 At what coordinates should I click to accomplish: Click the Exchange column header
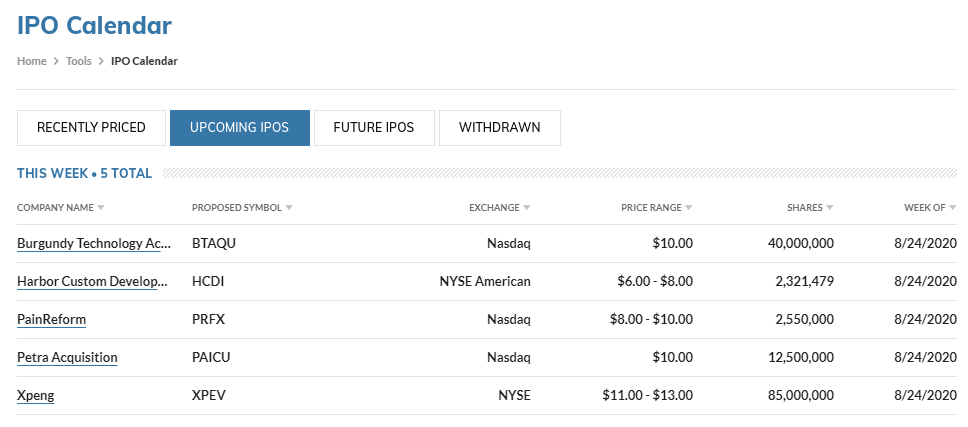tap(494, 208)
